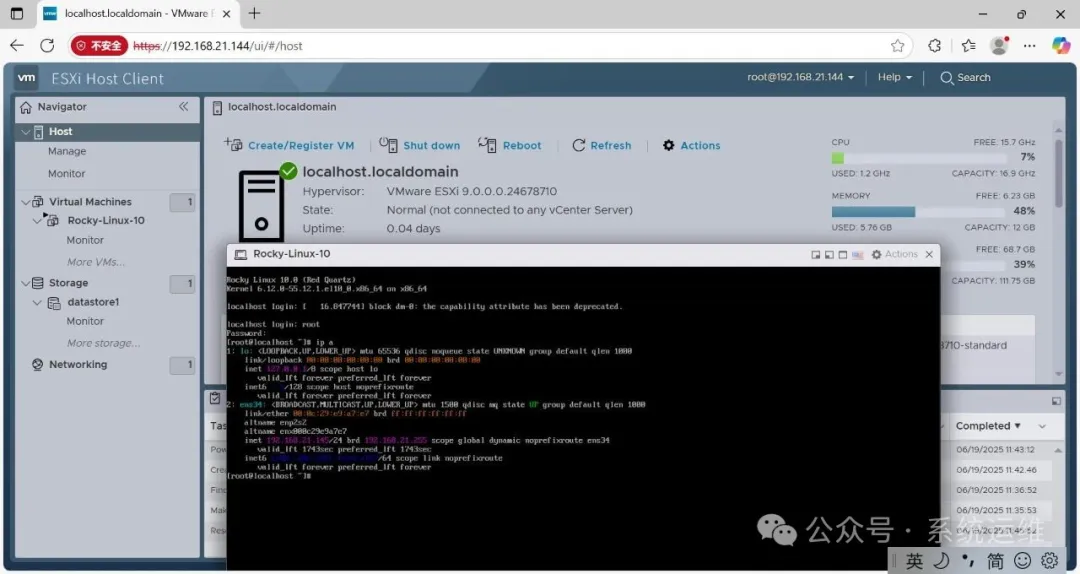Click the IME settings gear icon

tap(1050, 560)
